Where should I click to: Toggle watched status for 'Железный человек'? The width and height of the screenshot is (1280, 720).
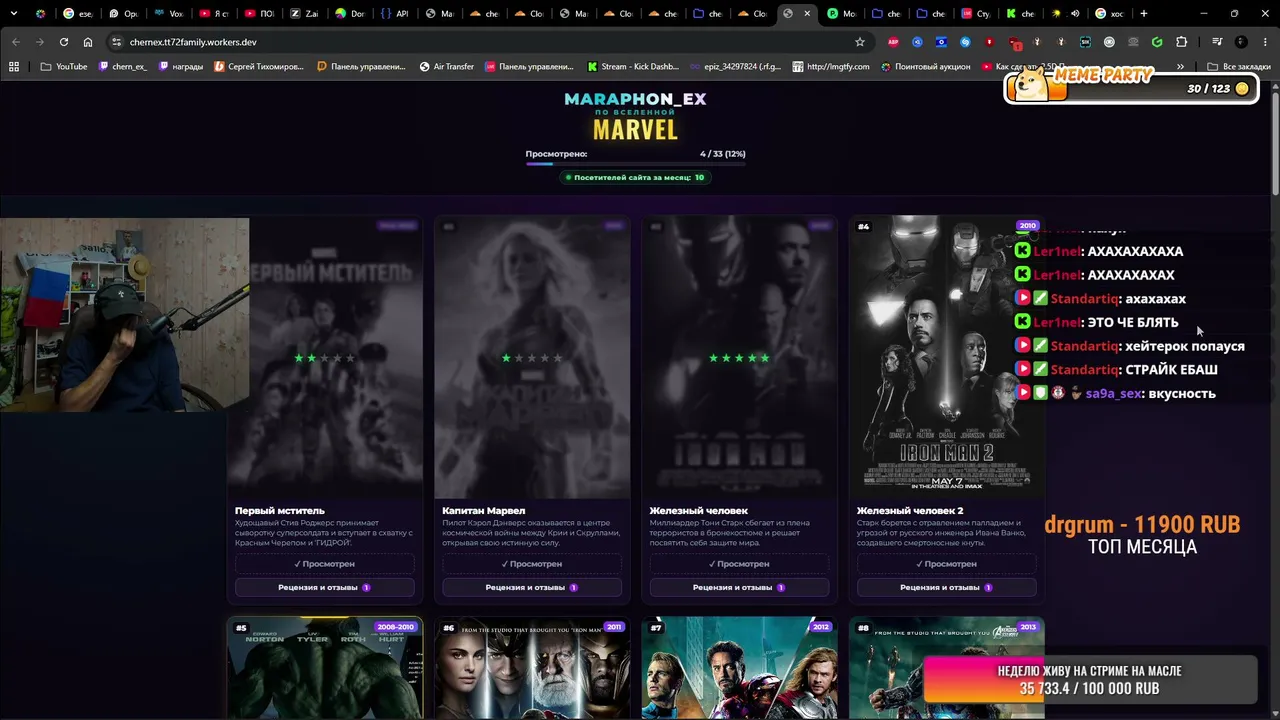(739, 564)
